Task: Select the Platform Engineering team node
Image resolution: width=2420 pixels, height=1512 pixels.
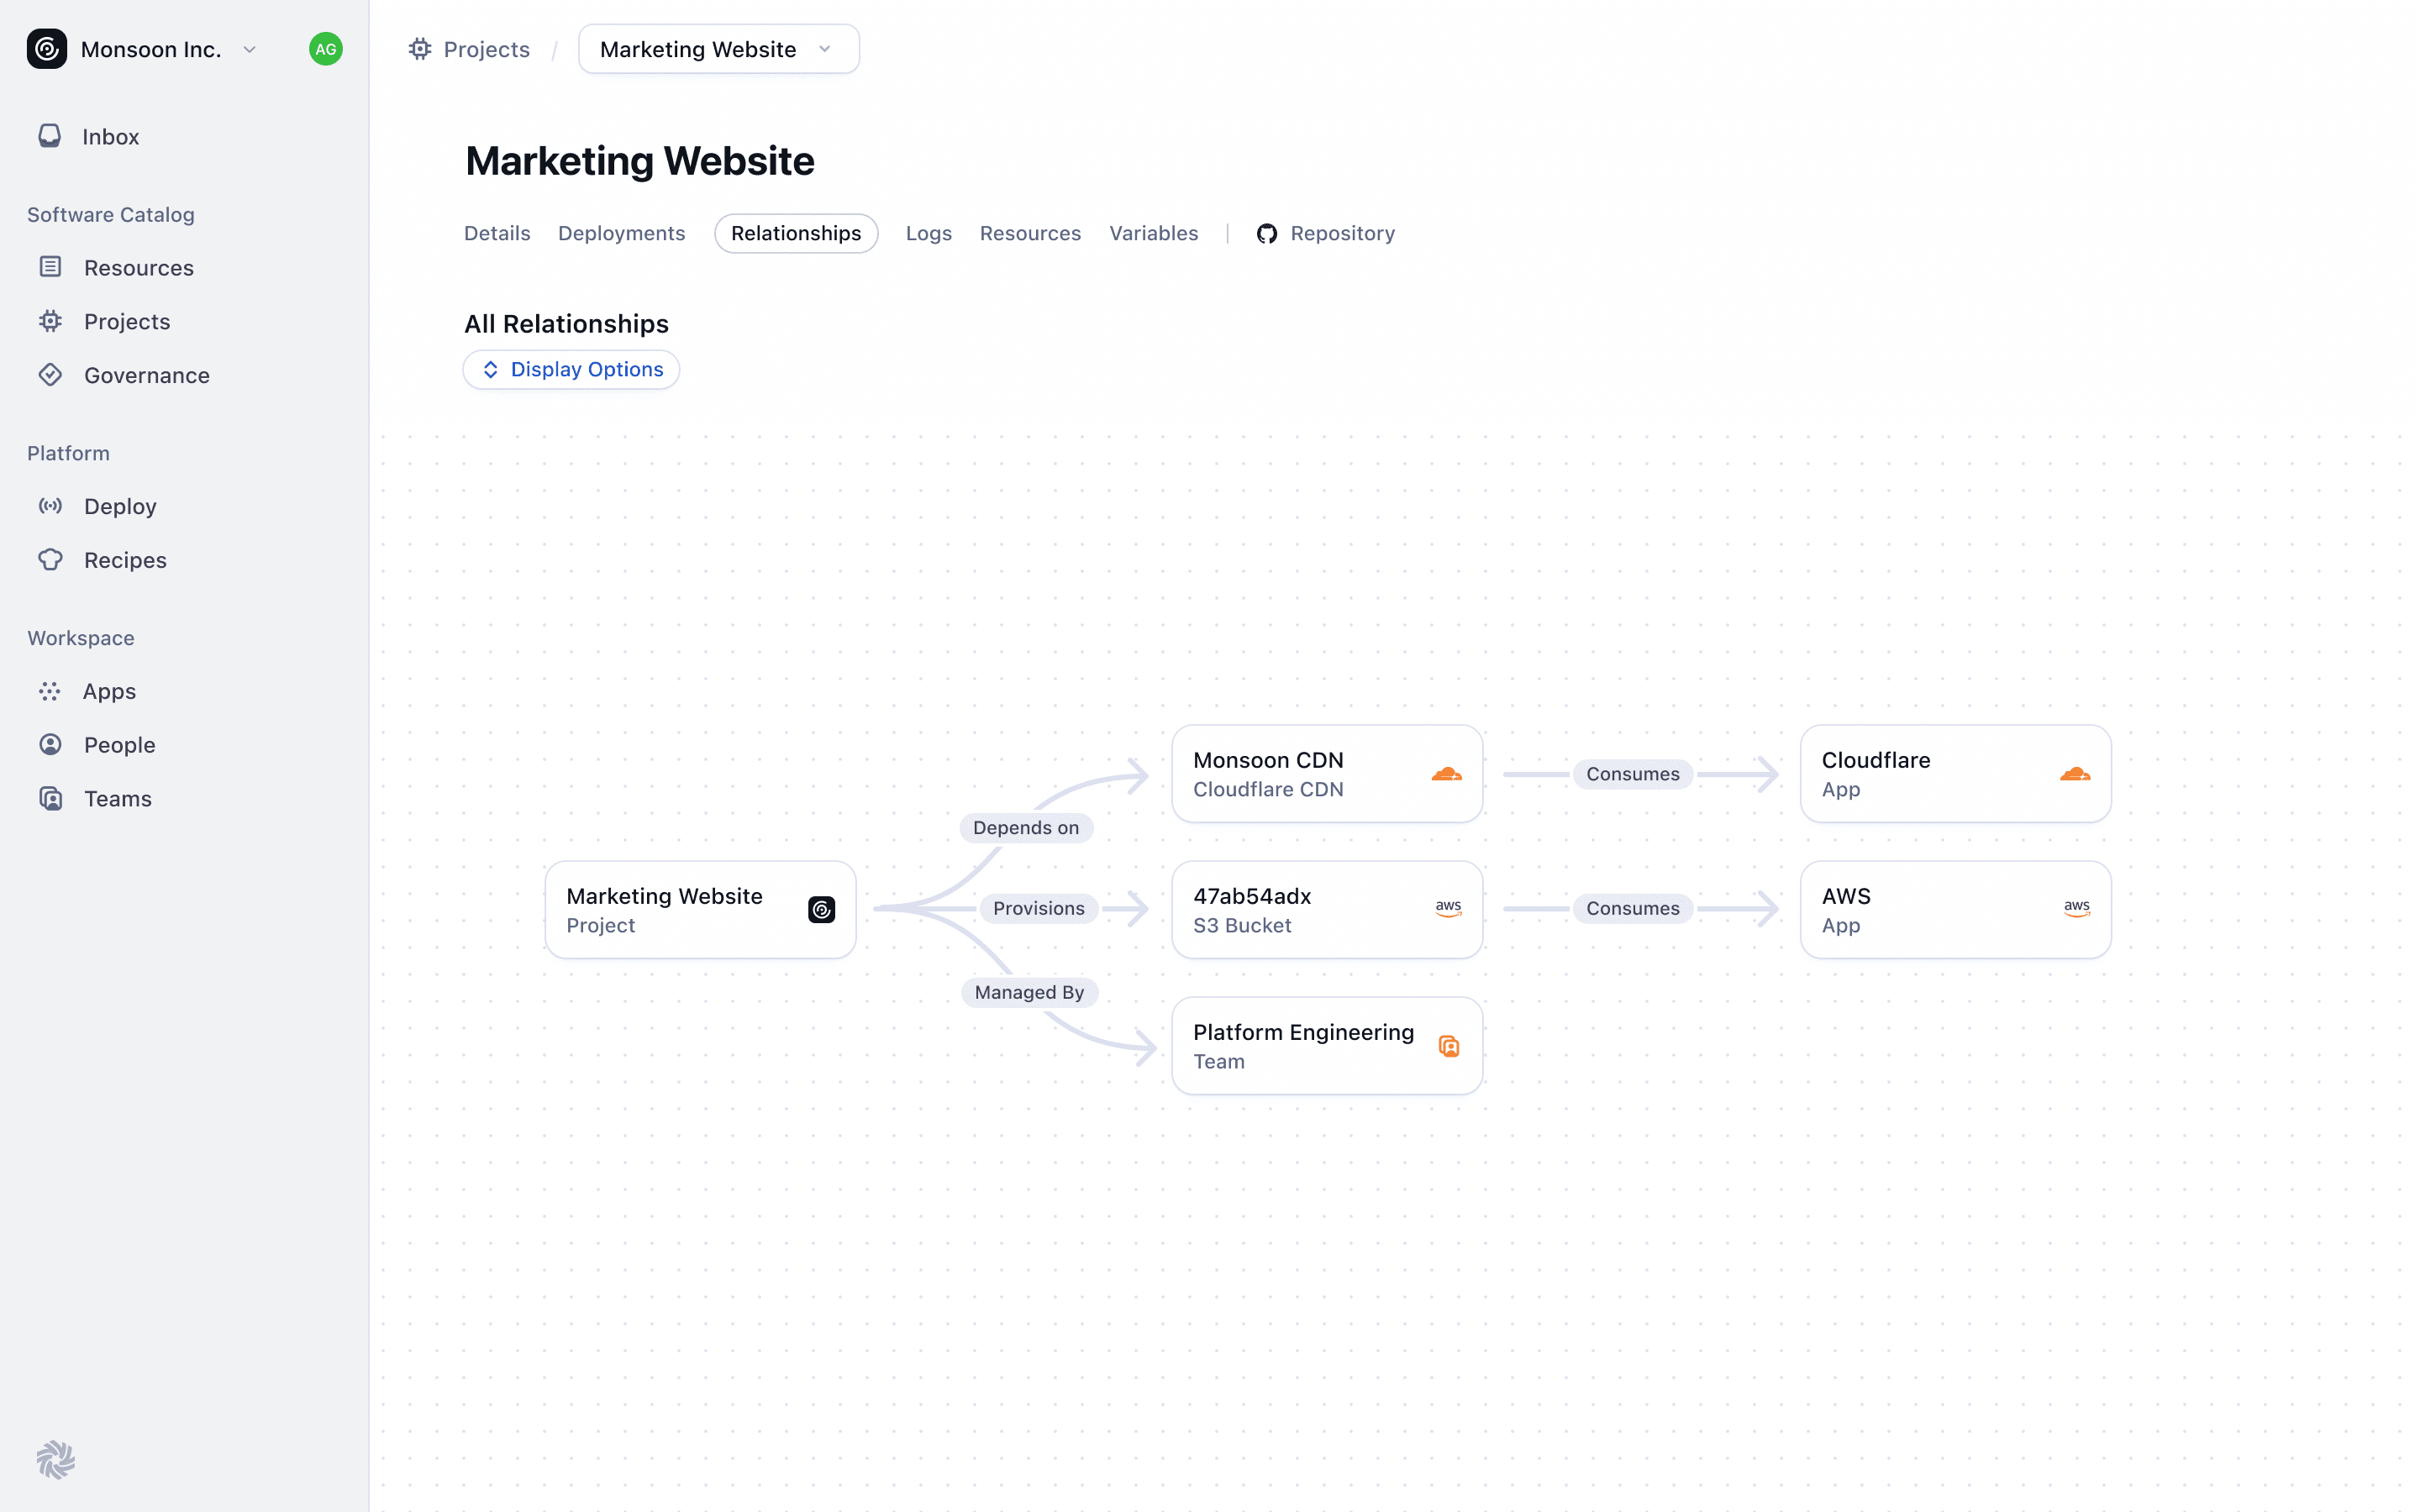Action: [x=1326, y=1046]
